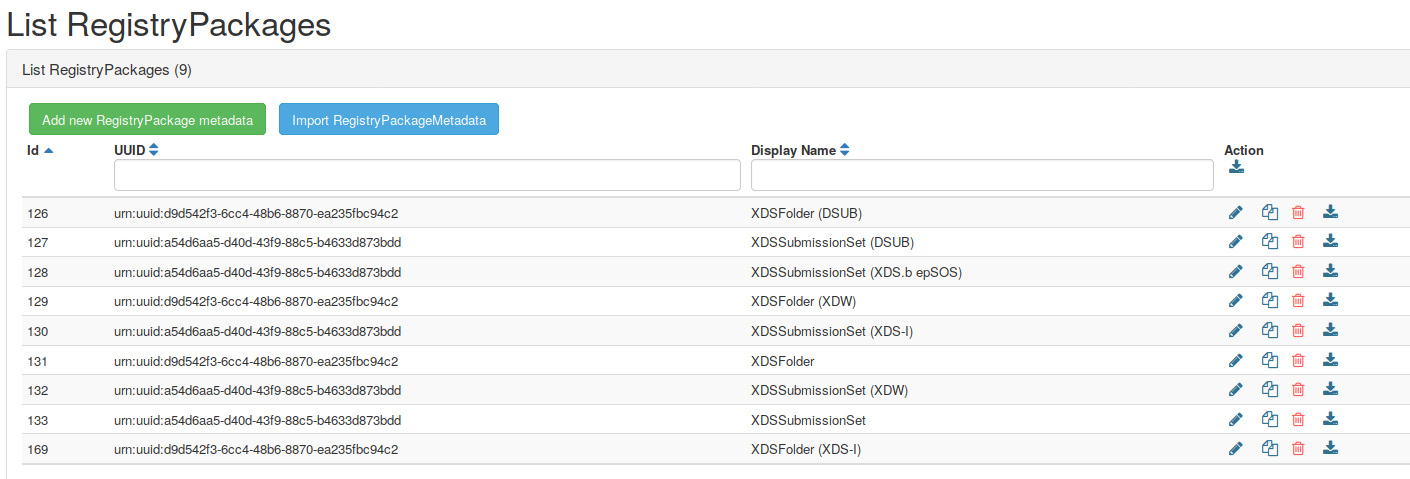Image resolution: width=1410 pixels, height=479 pixels.
Task: Duplicate the XDSSubmissionSet (XDW) entry
Action: (x=1269, y=390)
